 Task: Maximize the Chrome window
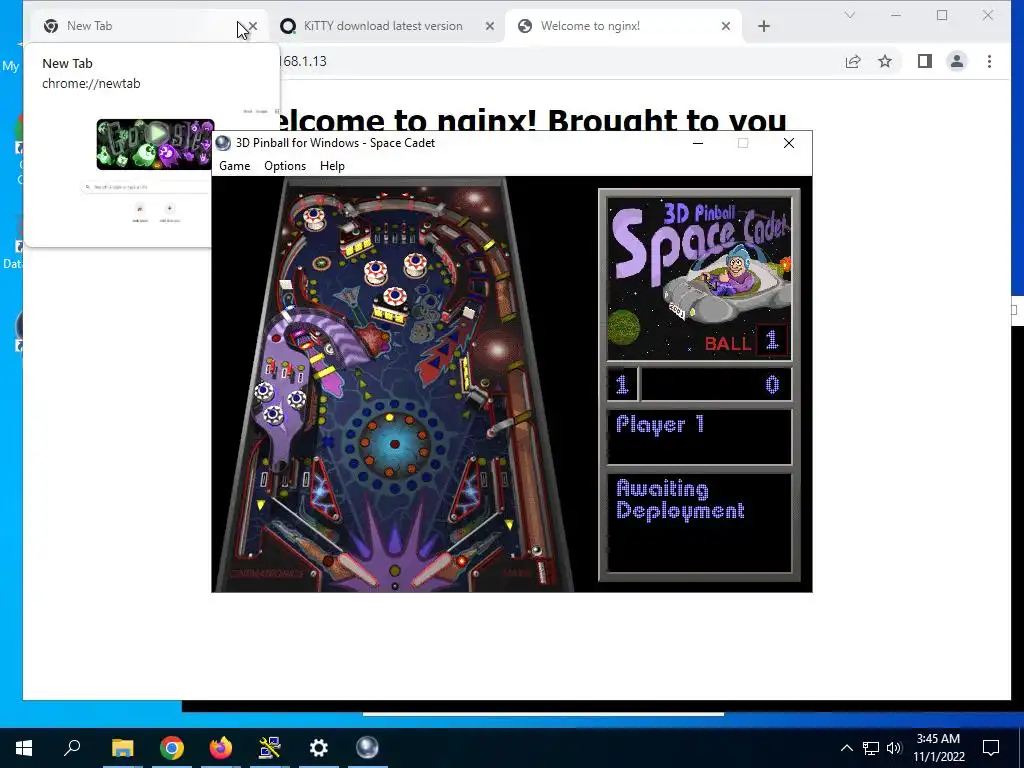[x=942, y=15]
